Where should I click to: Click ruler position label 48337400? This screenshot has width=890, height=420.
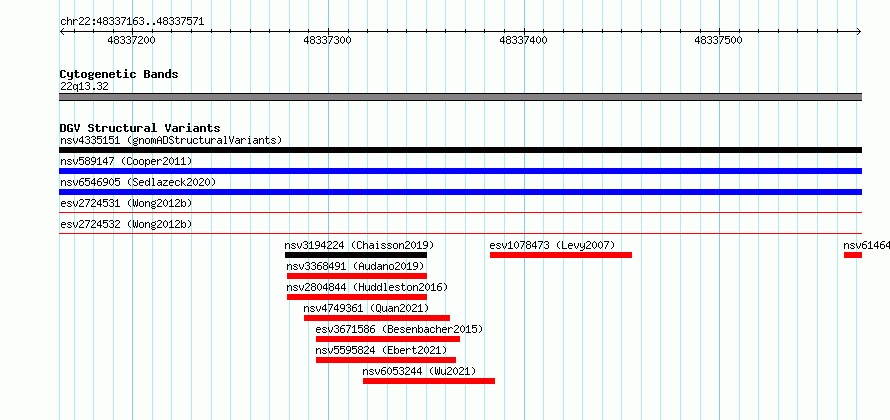coord(523,41)
